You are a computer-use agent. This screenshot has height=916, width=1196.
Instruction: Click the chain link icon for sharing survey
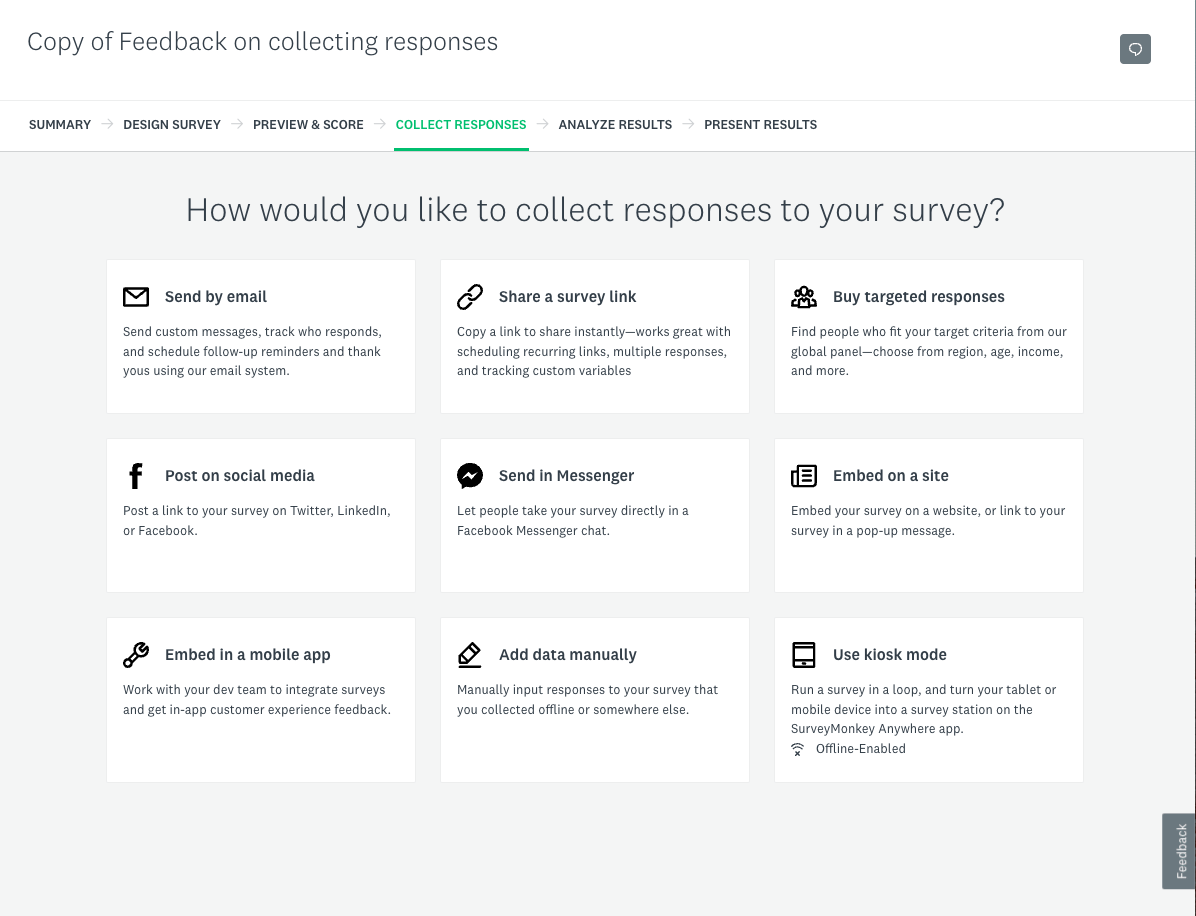point(470,297)
